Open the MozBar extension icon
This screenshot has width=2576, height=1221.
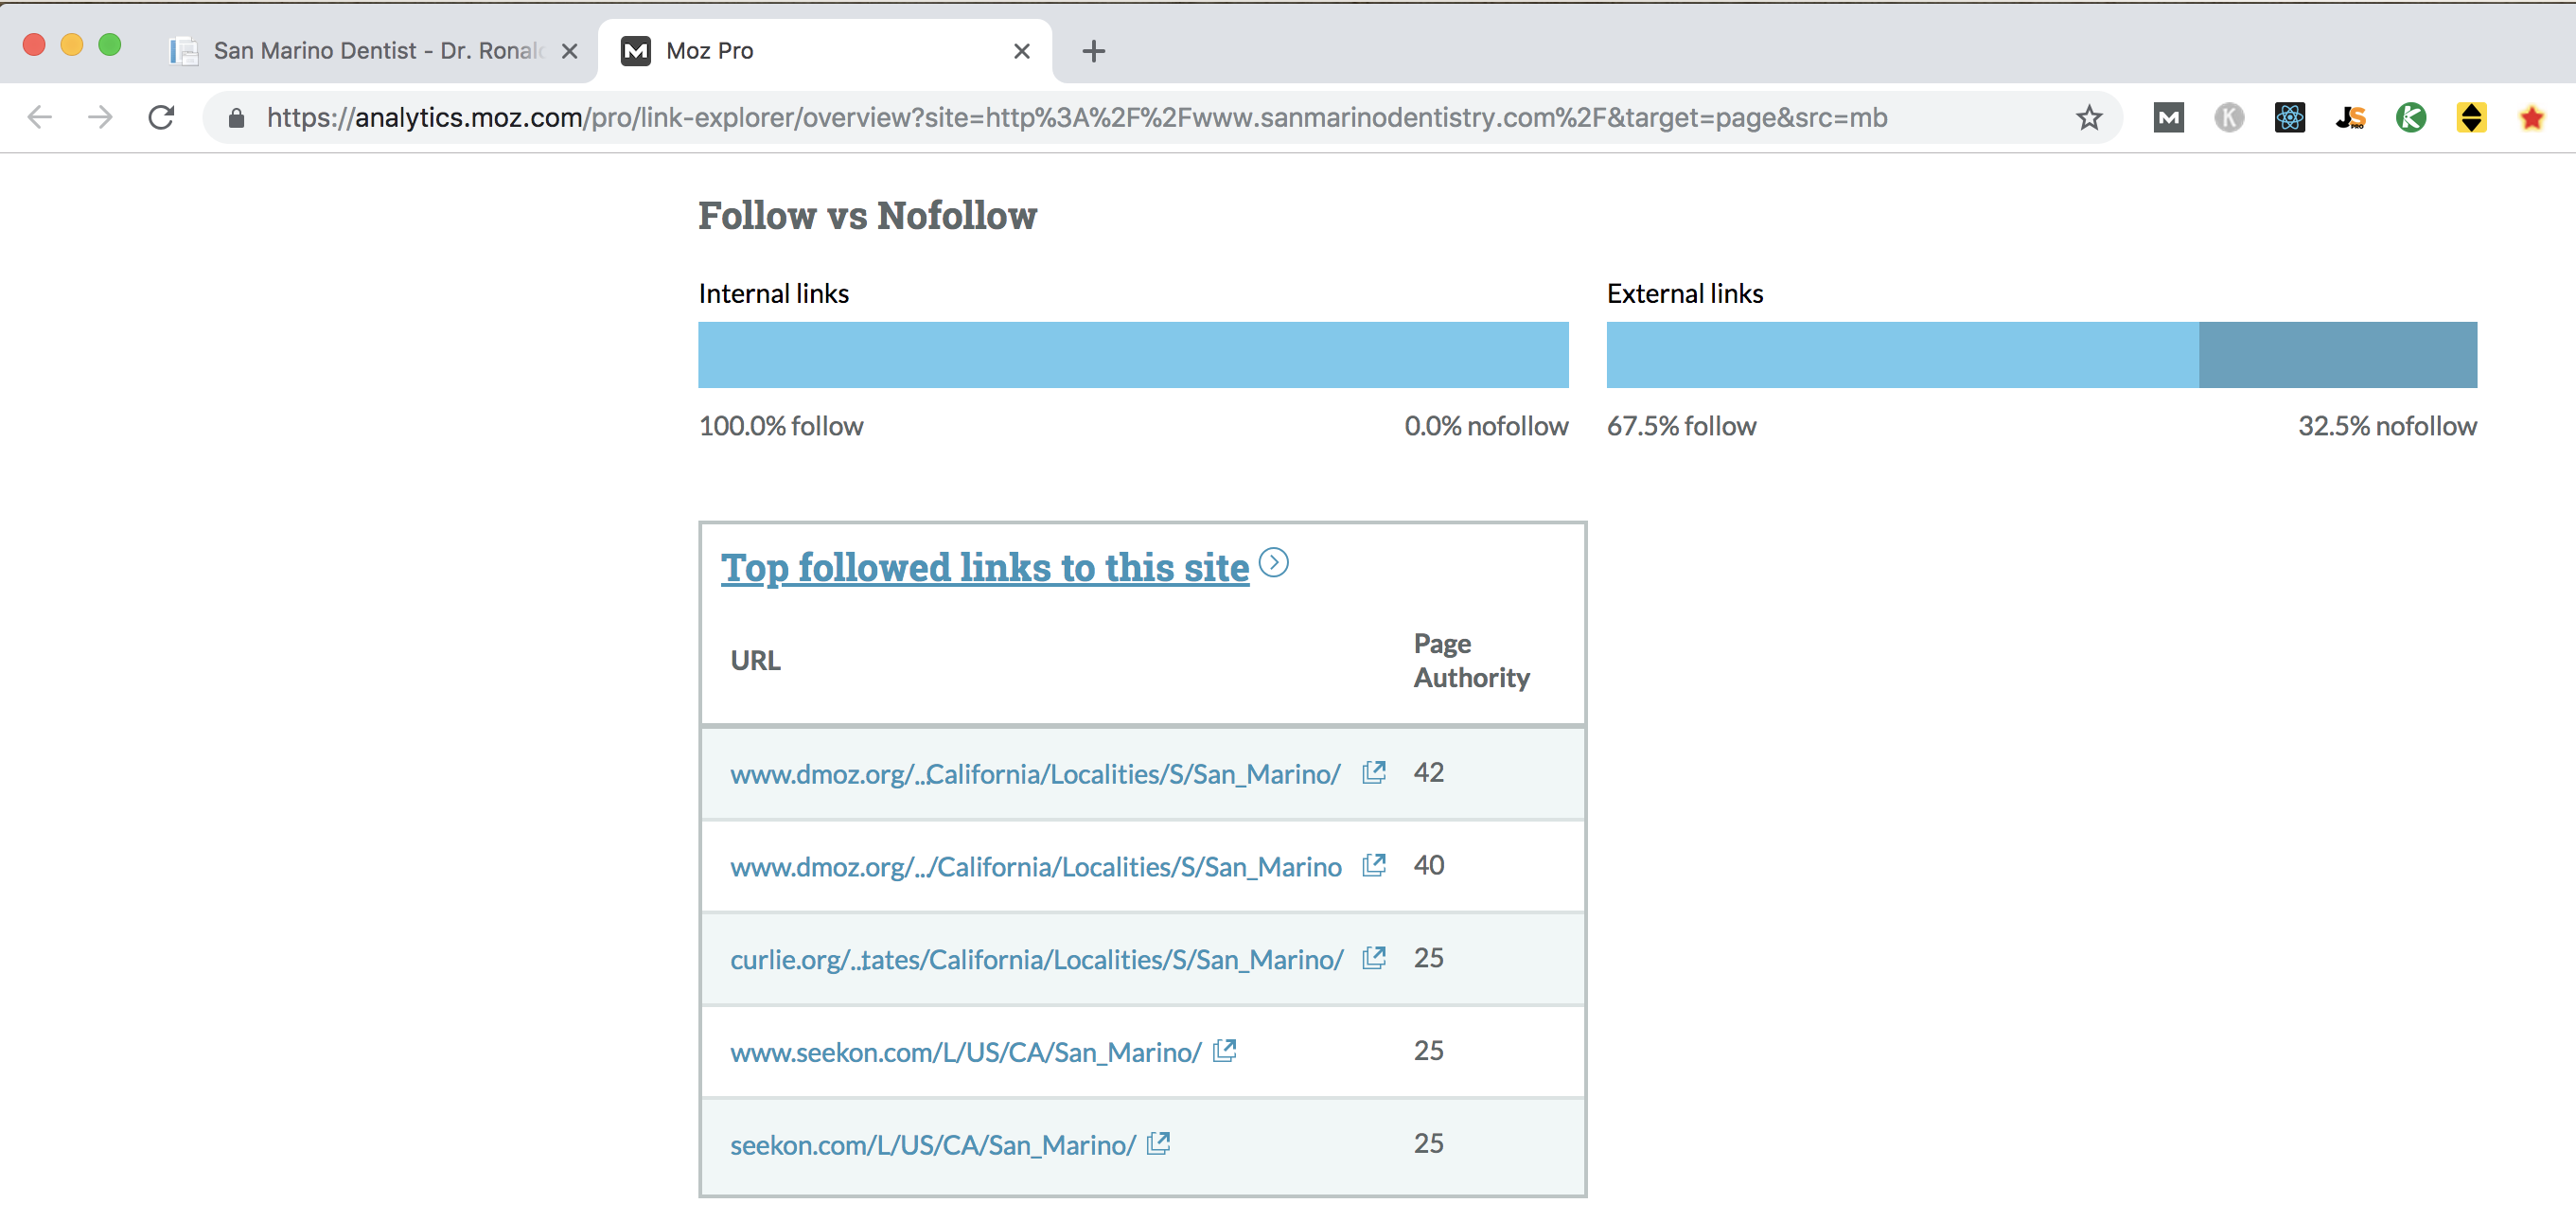click(x=2168, y=118)
